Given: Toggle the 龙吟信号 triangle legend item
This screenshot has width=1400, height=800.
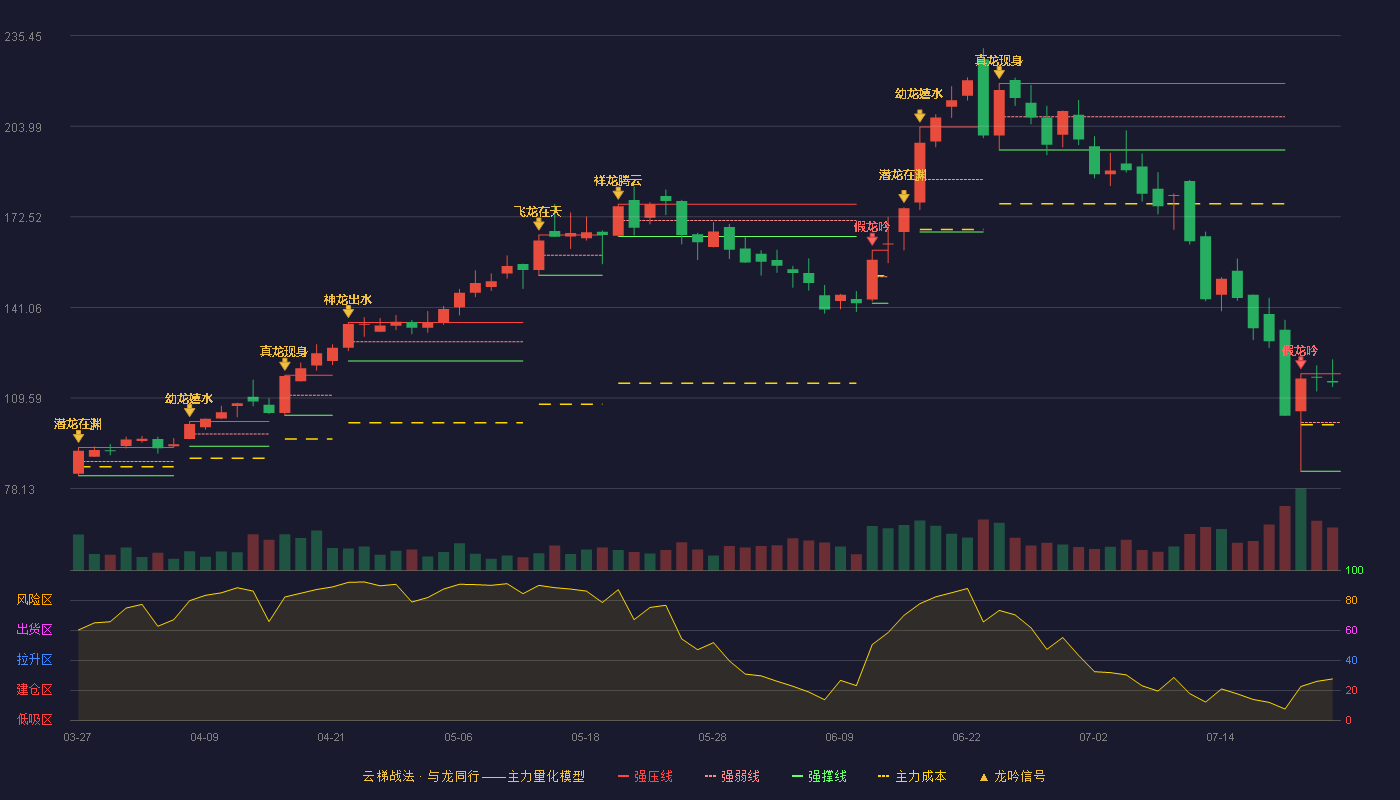Looking at the screenshot, I should coord(1012,776).
